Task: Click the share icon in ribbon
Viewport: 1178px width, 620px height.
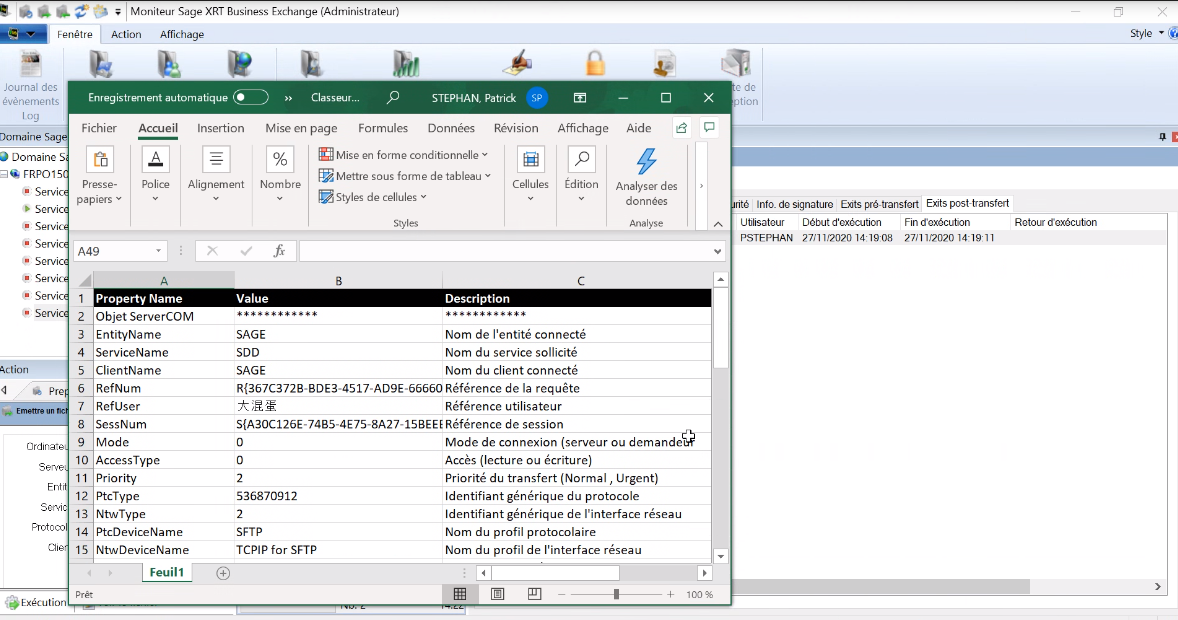Action: coord(681,128)
